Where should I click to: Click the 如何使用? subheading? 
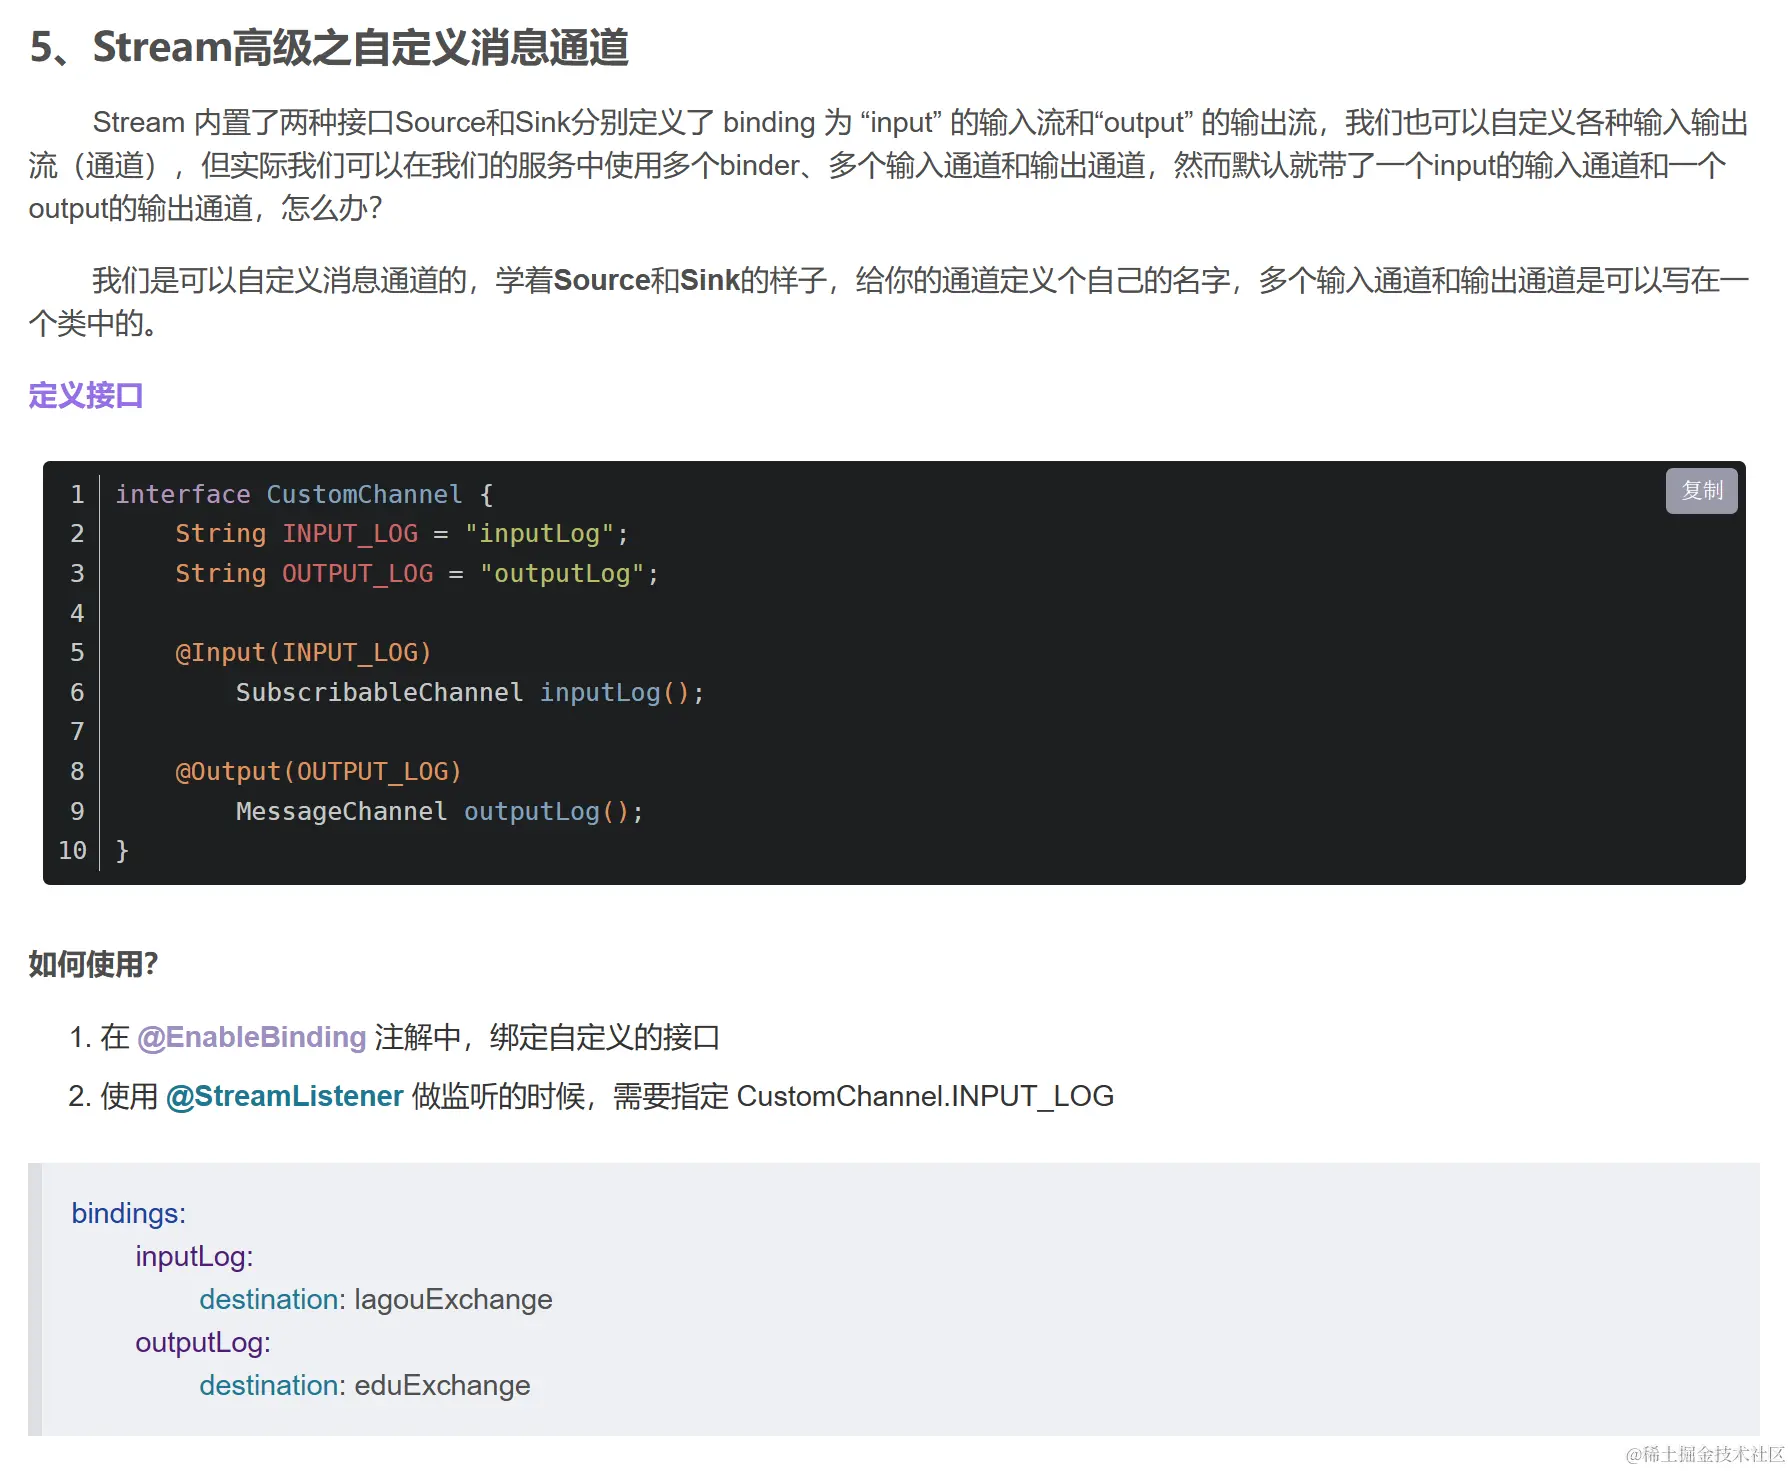pos(93,964)
